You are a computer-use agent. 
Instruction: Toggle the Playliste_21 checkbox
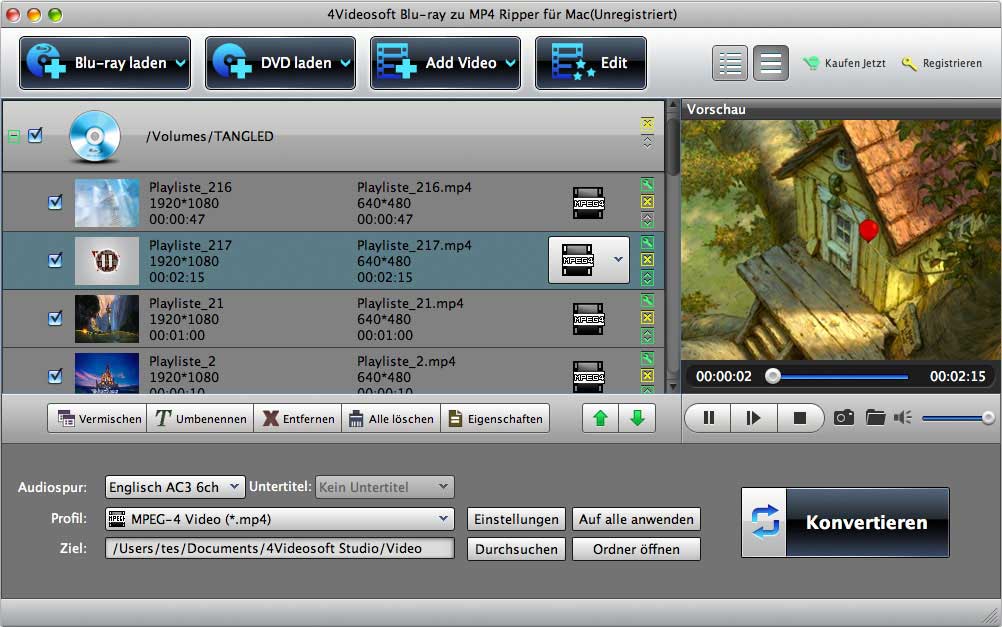point(56,318)
